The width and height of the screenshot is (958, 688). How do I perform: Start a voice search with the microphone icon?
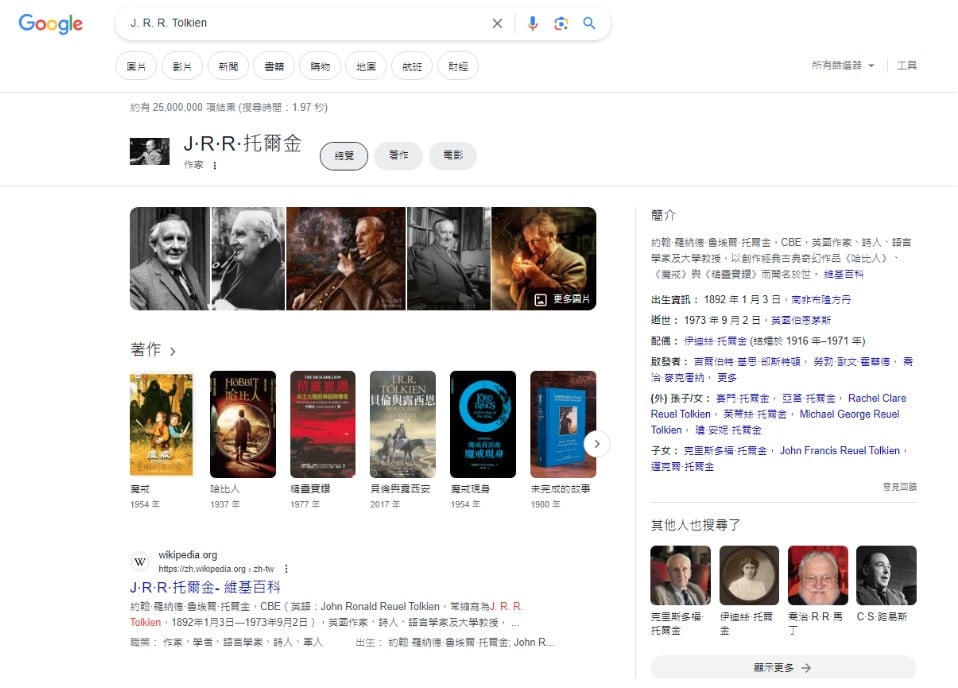532,22
